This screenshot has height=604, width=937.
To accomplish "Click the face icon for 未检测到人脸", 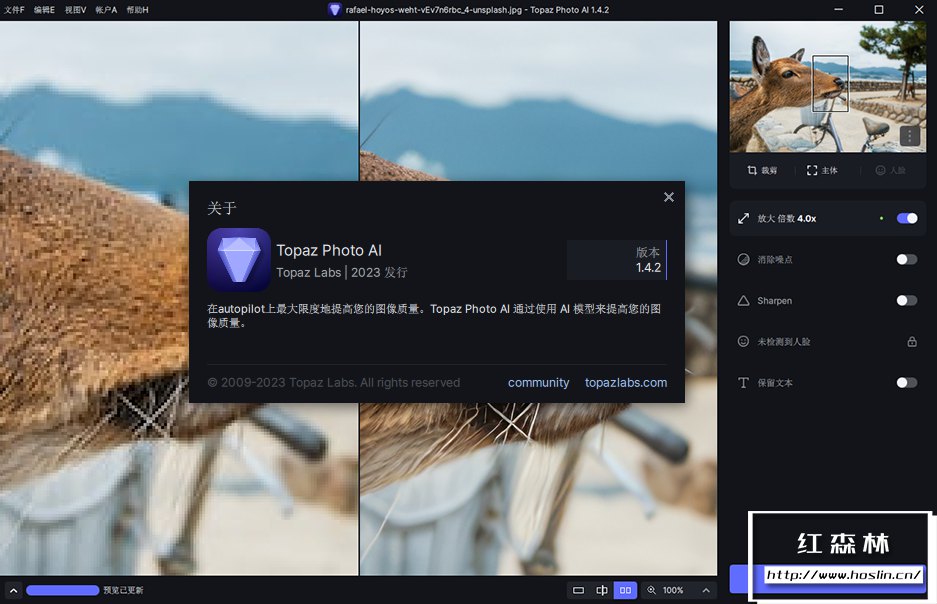I will click(x=743, y=341).
